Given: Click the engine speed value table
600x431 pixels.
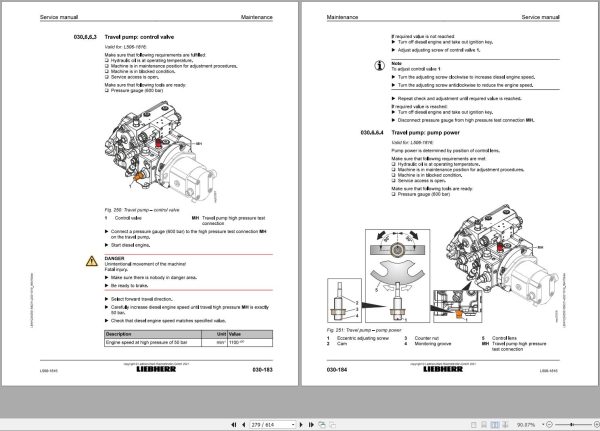Looking at the screenshot, I should (x=188, y=338).
